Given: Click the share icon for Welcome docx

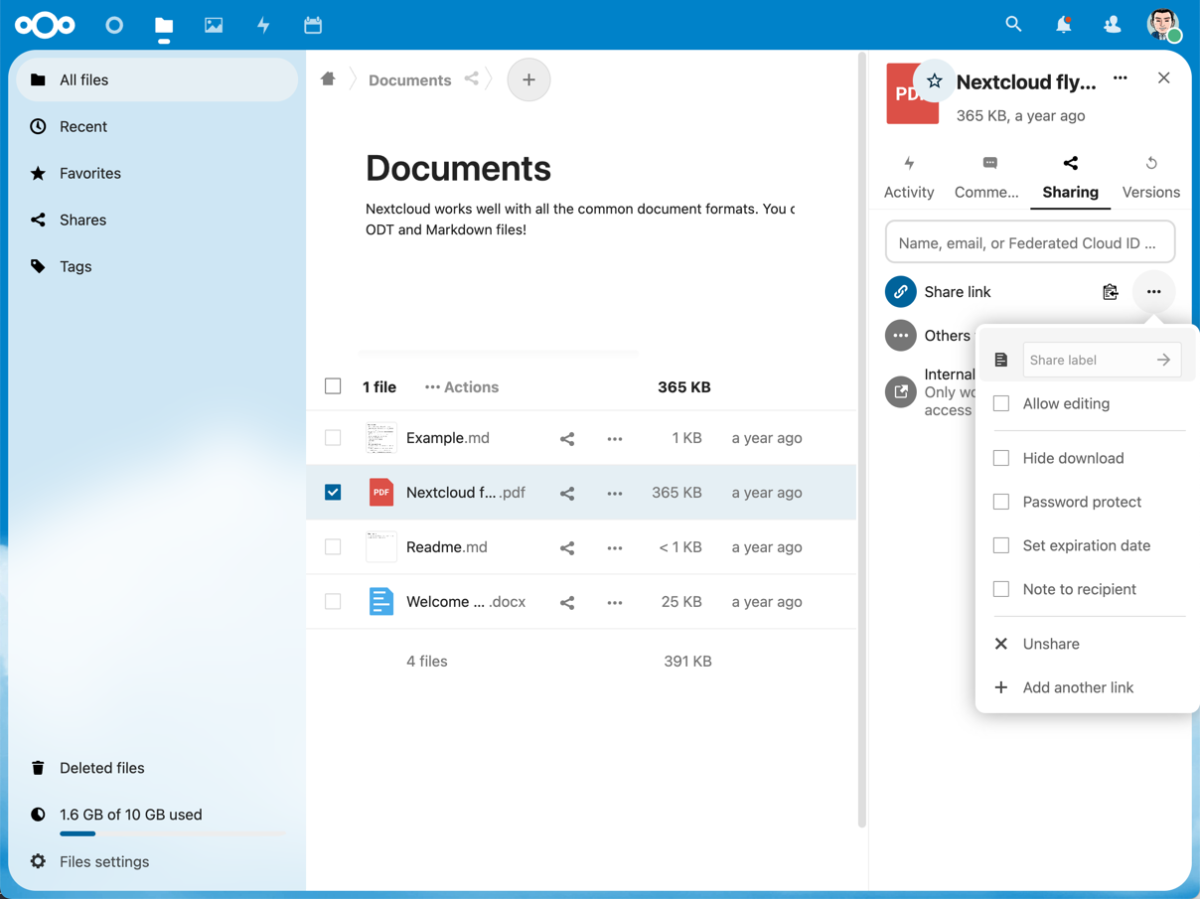Looking at the screenshot, I should point(567,602).
